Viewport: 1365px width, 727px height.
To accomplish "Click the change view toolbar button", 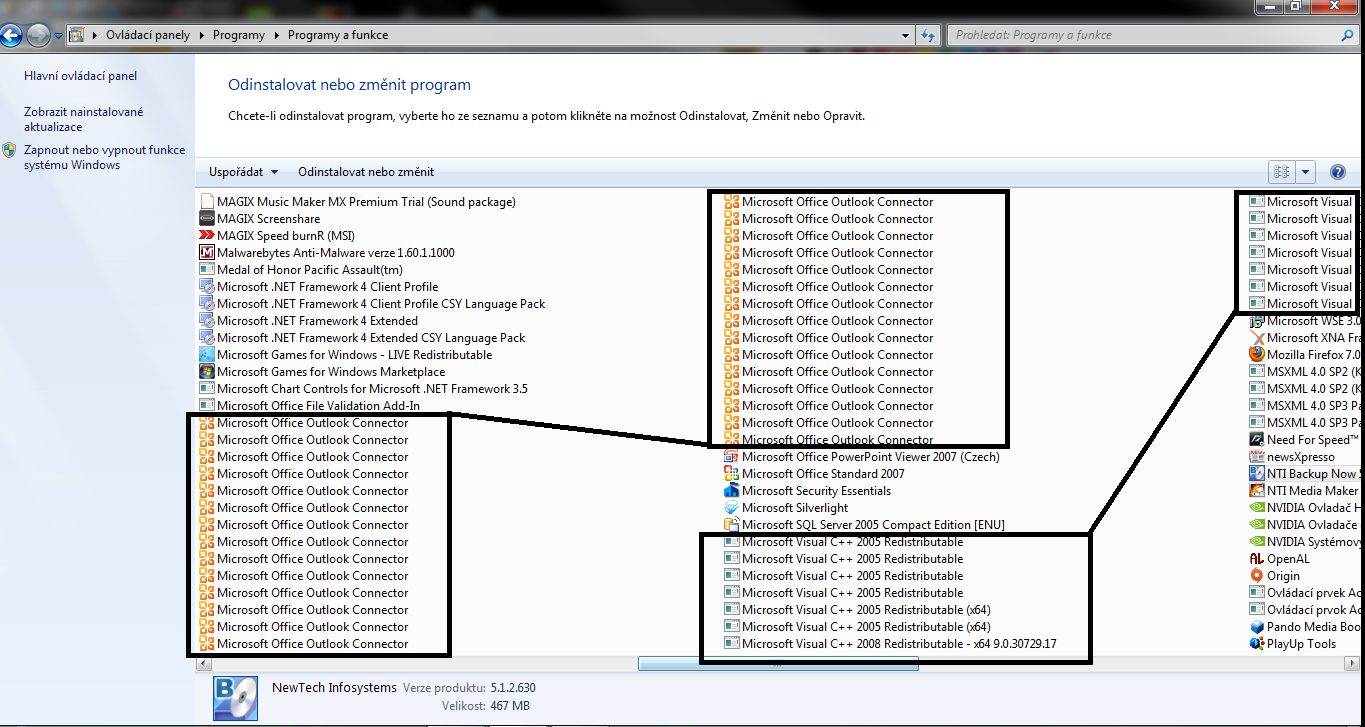I will pyautogui.click(x=1282, y=172).
